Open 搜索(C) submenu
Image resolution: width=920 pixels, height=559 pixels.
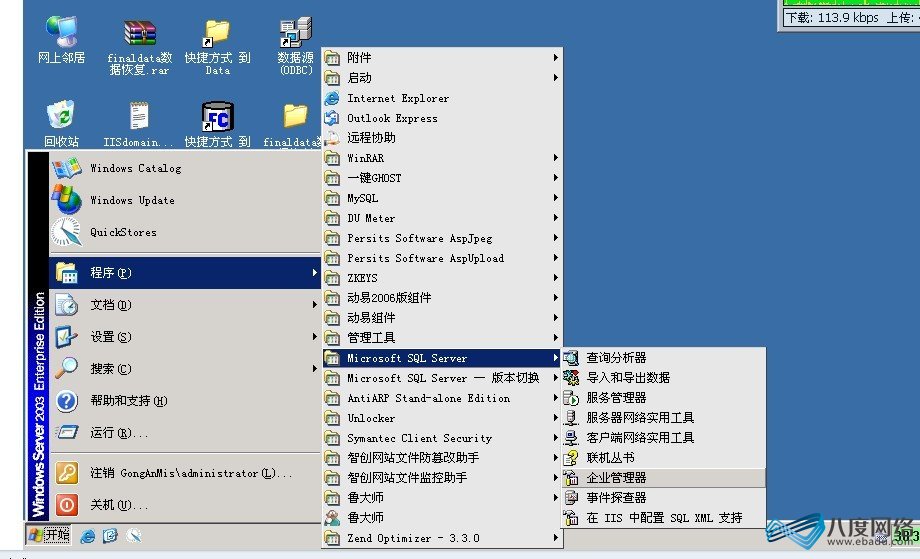(x=185, y=368)
